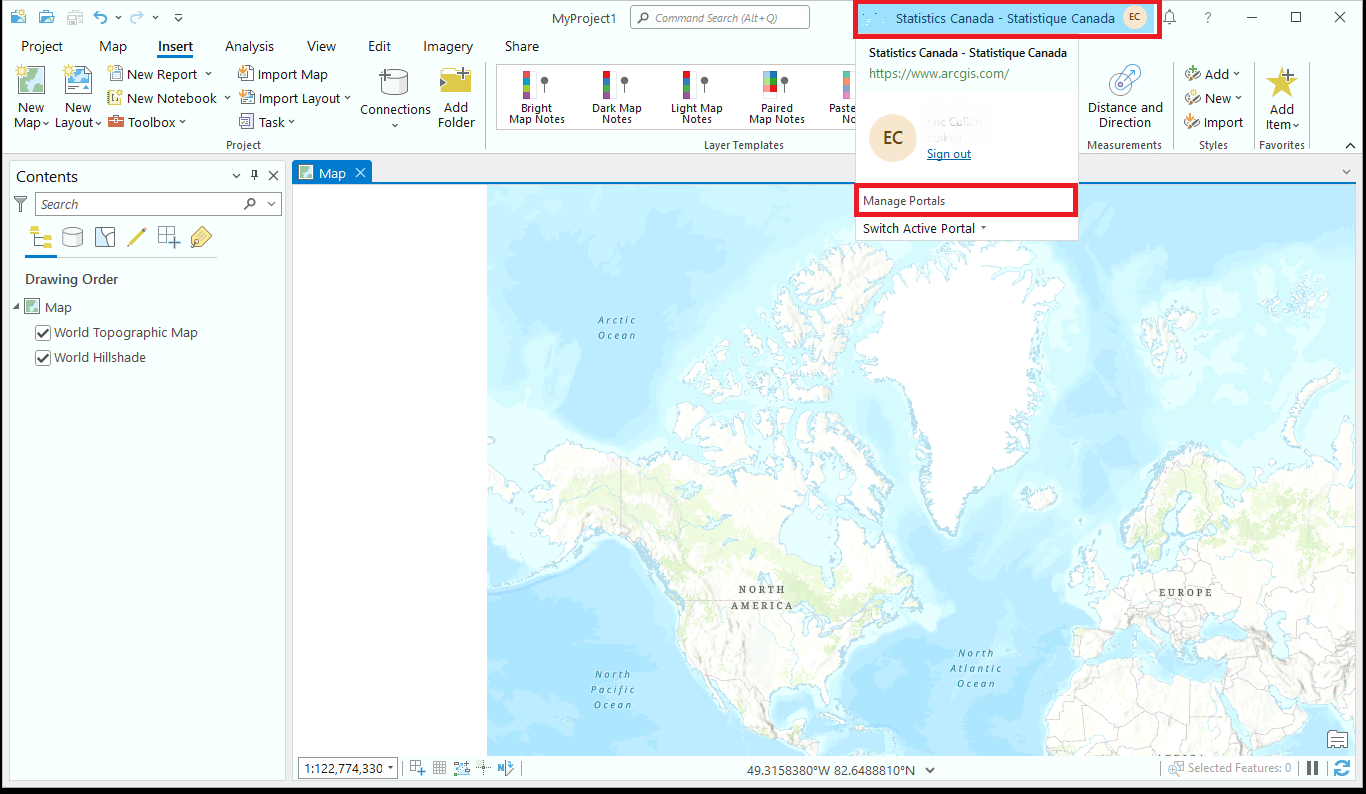Expand the Switch Active Portal submenu
Screen dimensions: 1366x794
924,228
